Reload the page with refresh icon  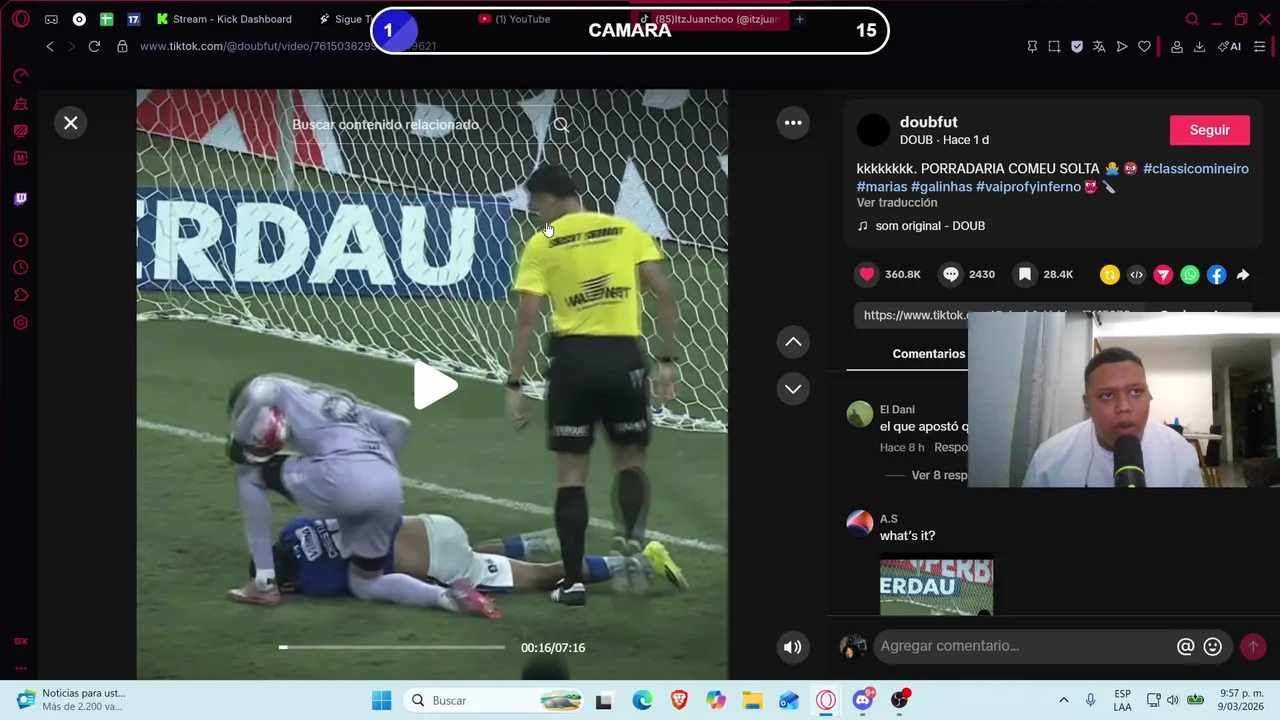click(x=94, y=46)
